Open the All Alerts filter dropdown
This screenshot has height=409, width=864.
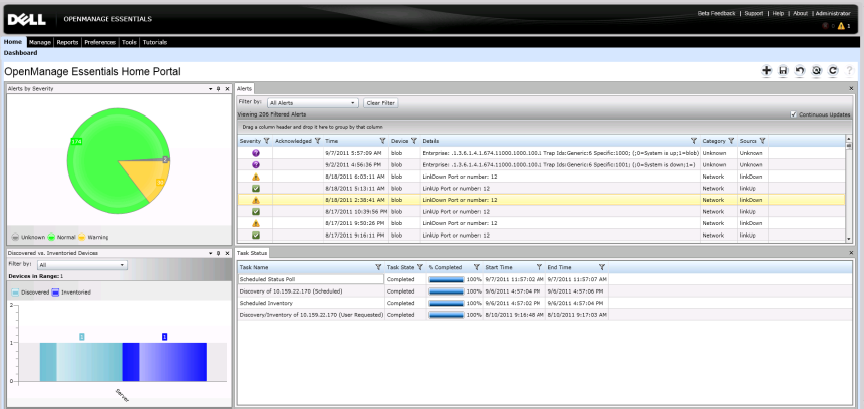tap(312, 103)
